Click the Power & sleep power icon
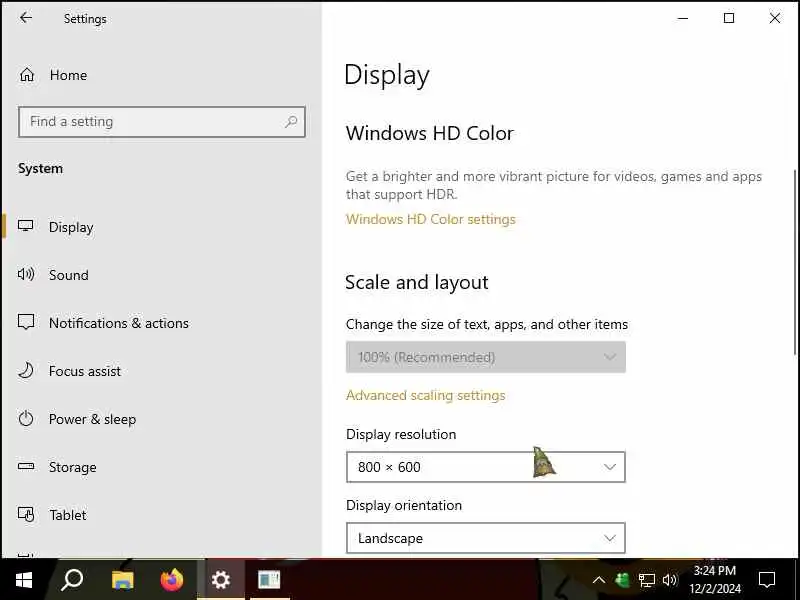This screenshot has width=800, height=600. point(26,418)
